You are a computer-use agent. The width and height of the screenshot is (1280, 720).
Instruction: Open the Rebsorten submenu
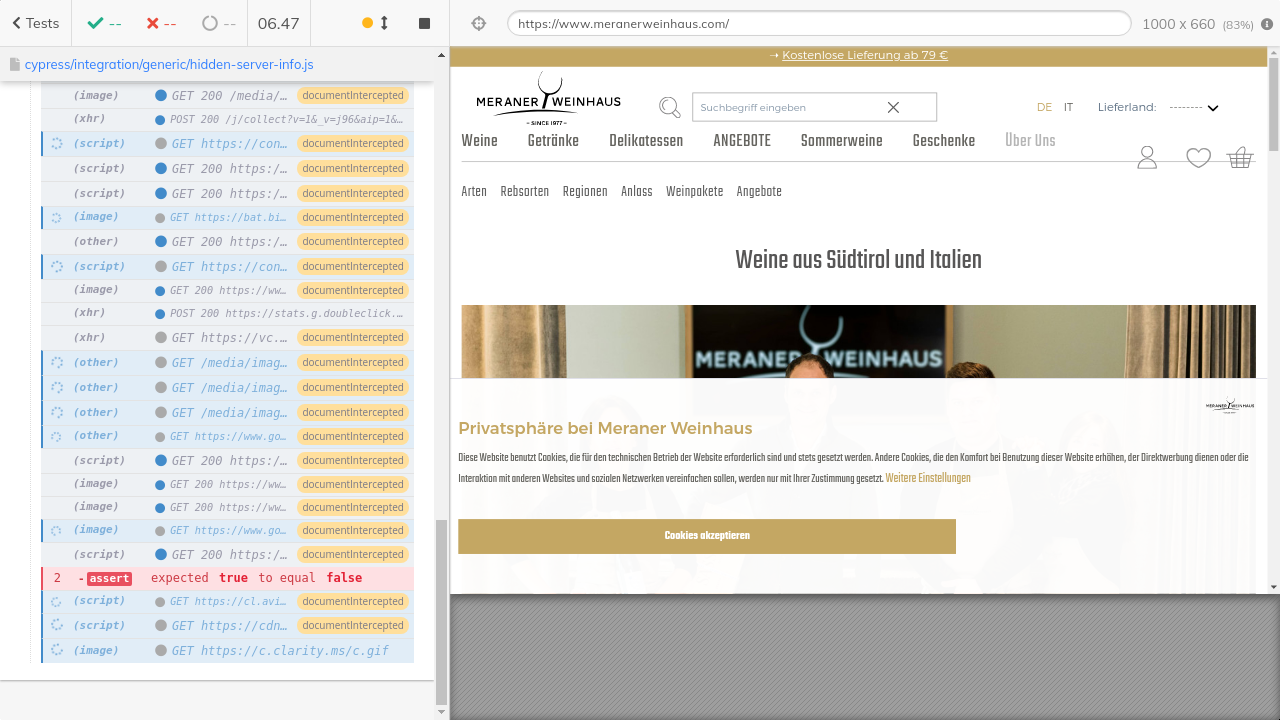coord(524,192)
